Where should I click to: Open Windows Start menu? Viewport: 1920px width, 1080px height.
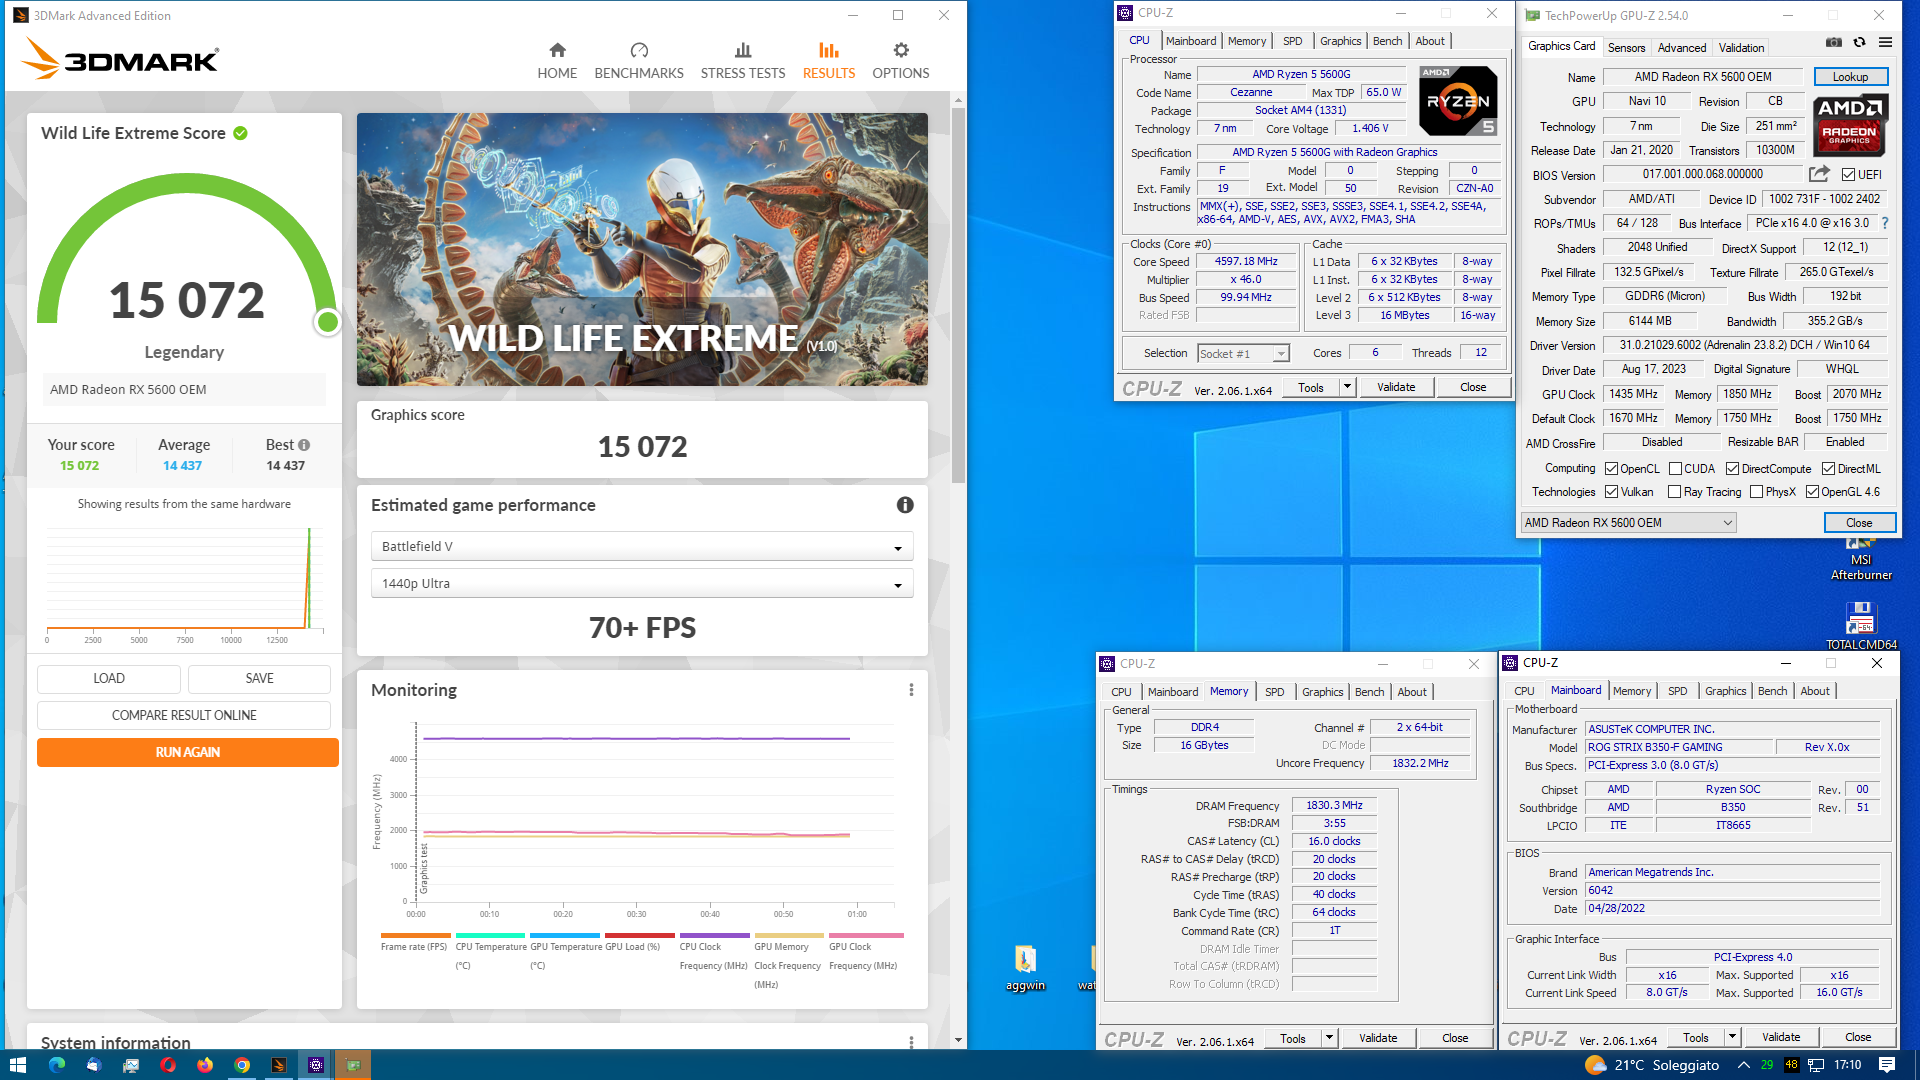17,1065
